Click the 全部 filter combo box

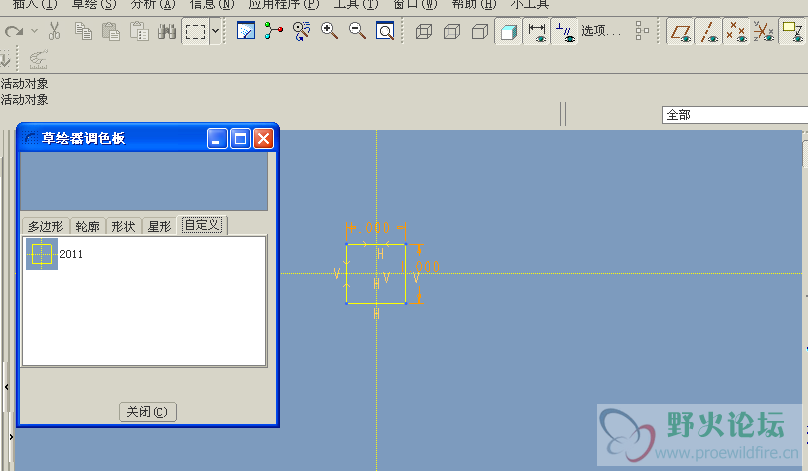pyautogui.click(x=735, y=115)
